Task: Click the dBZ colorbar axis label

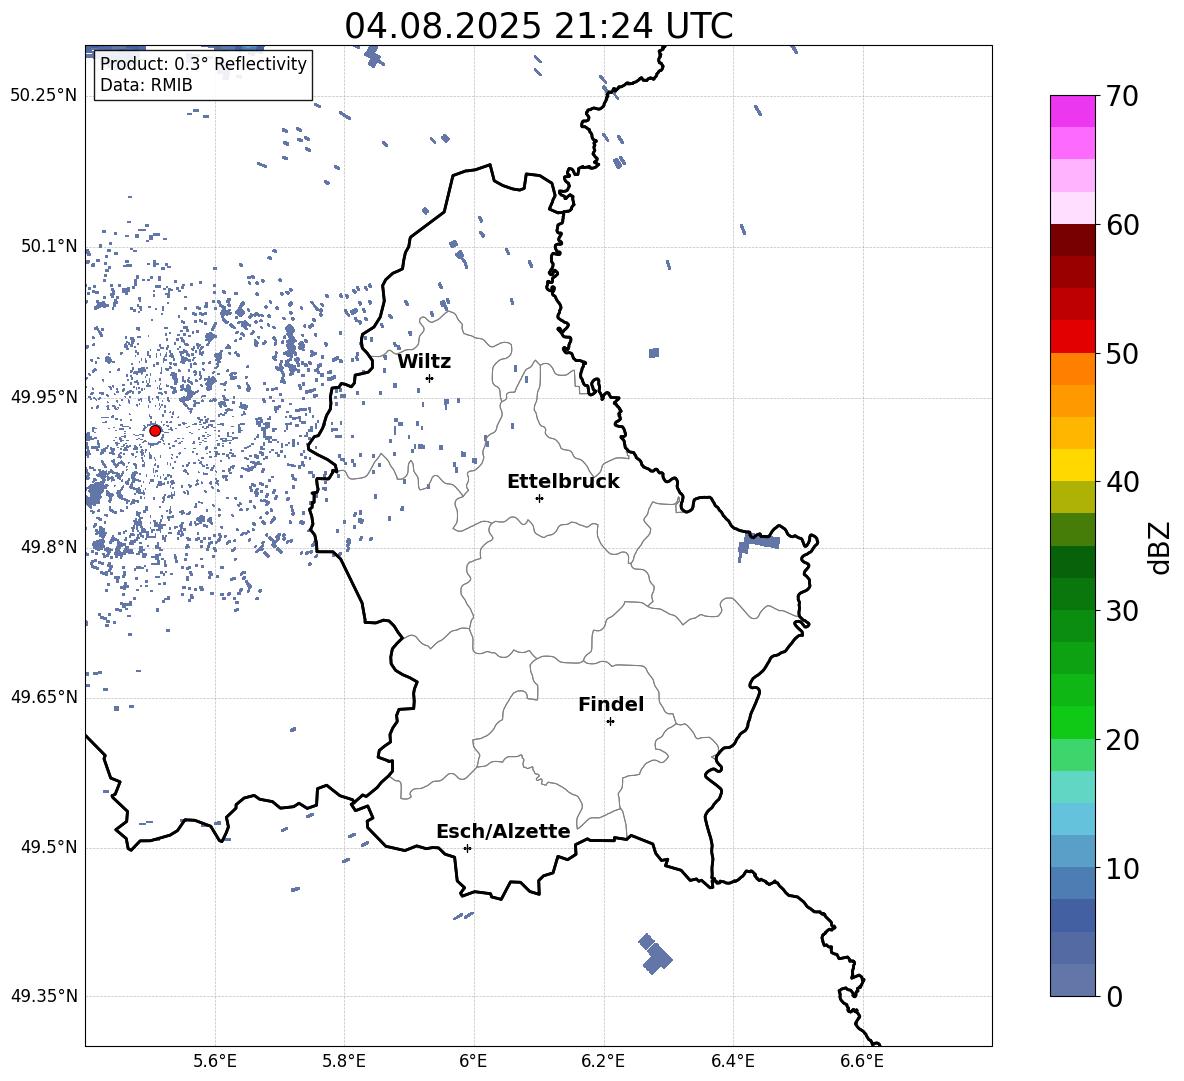Action: tap(1160, 547)
